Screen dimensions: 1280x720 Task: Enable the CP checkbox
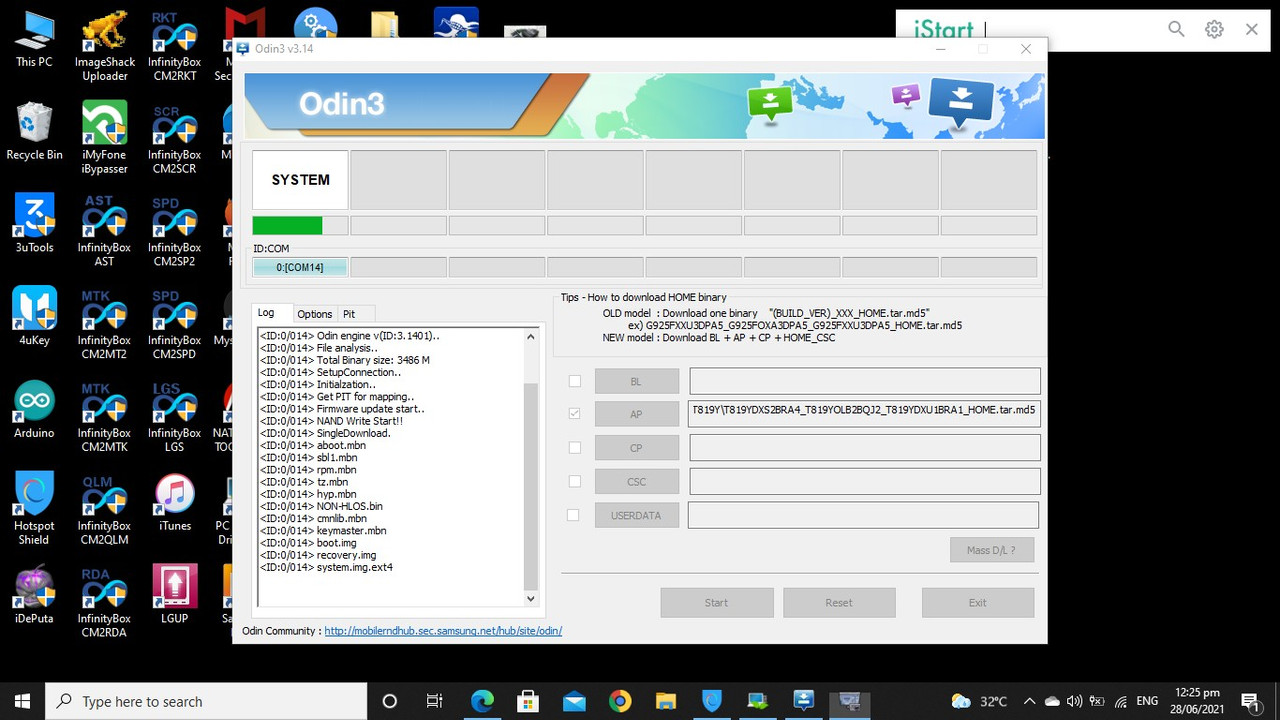[574, 448]
